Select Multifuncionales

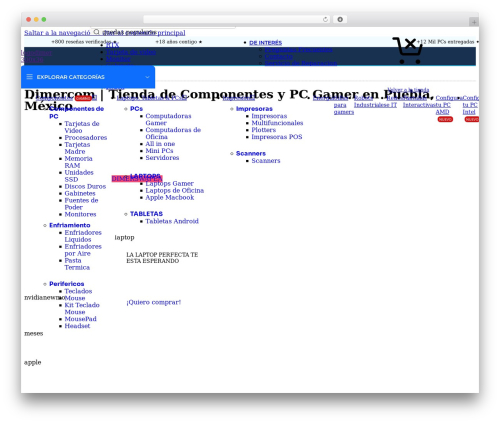(x=277, y=123)
